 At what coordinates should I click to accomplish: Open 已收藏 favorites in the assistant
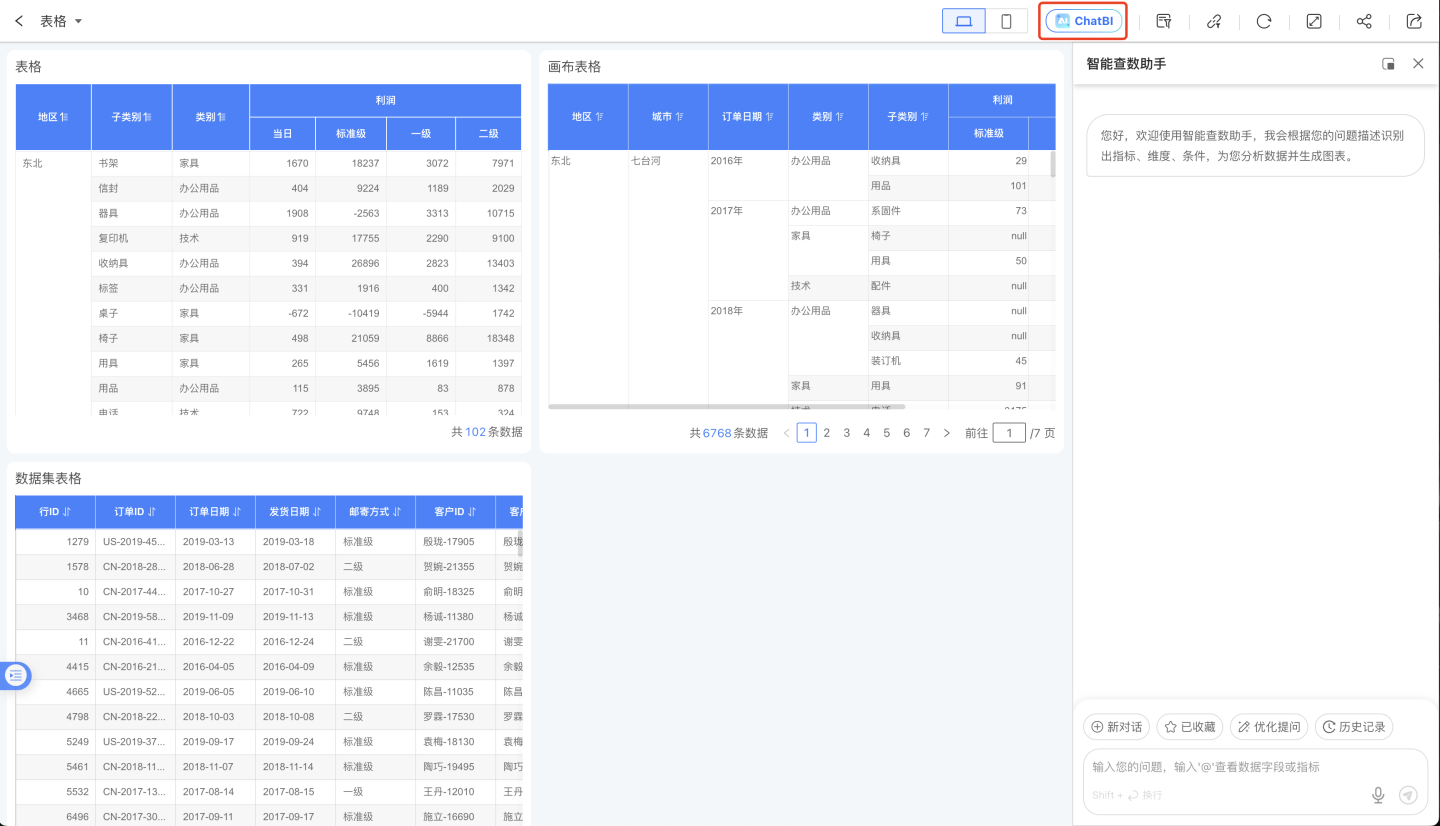pos(1190,727)
